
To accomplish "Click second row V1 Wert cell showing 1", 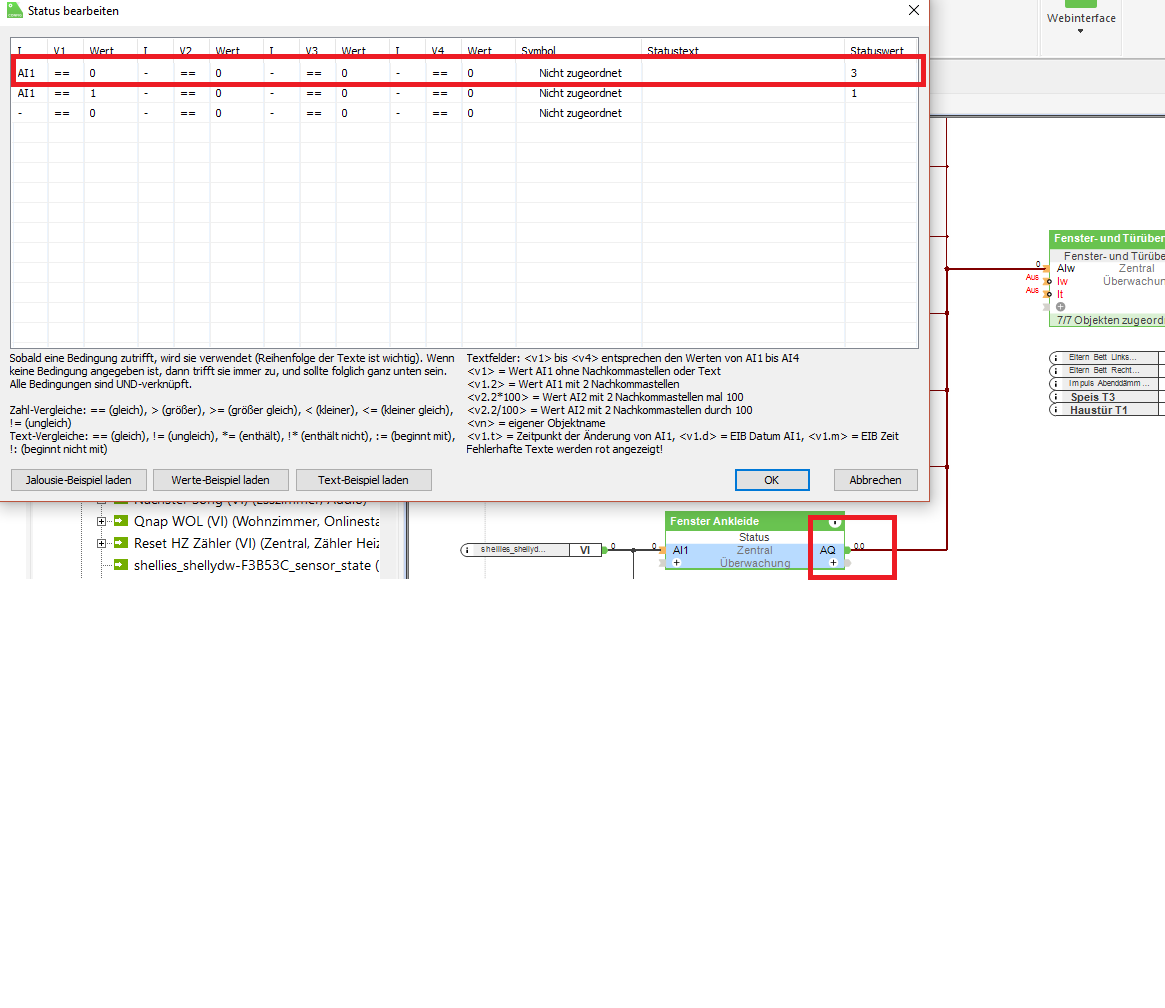I will point(111,93).
